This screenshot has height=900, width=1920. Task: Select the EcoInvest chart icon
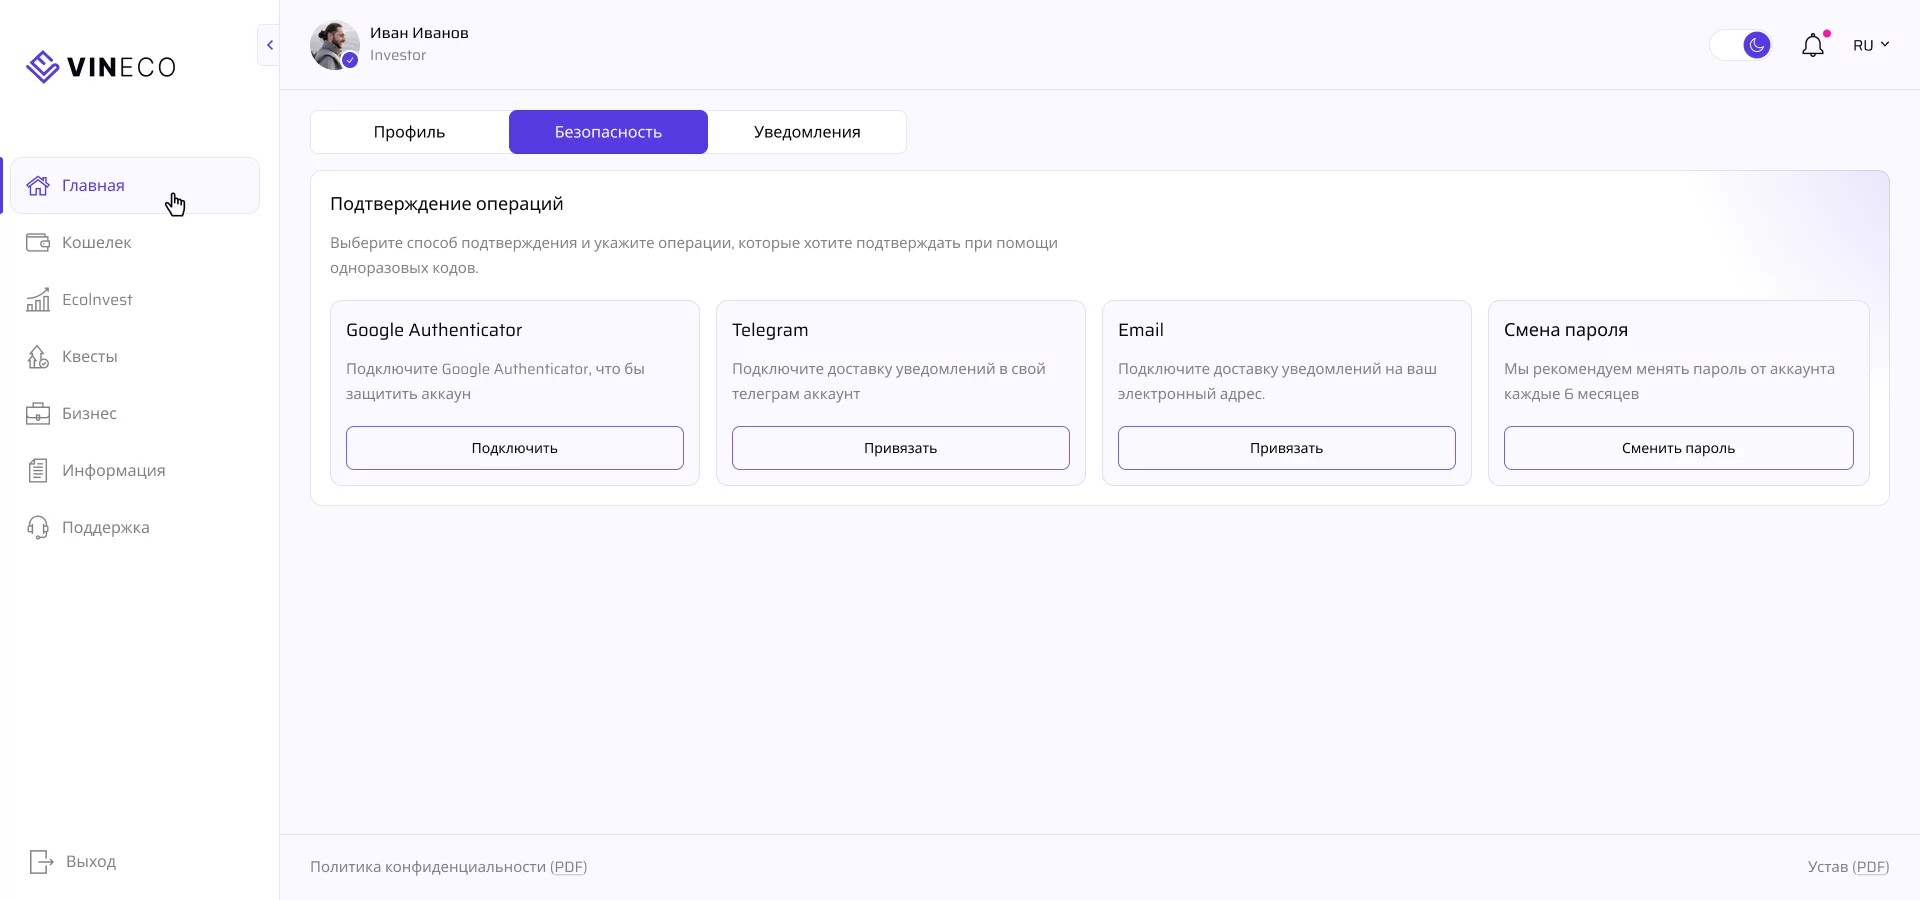point(38,300)
